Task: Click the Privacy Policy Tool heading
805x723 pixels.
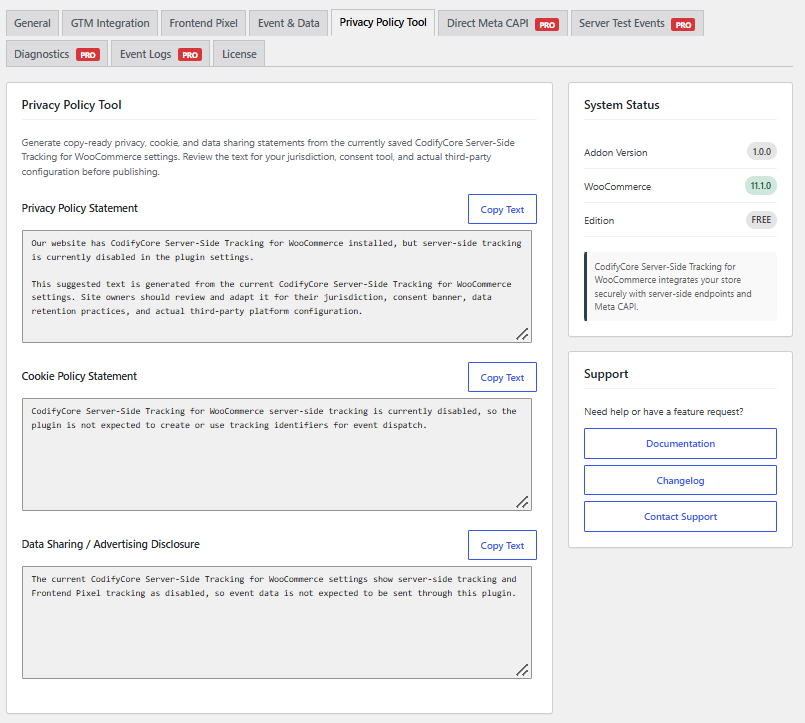Action: pyautogui.click(x=71, y=105)
